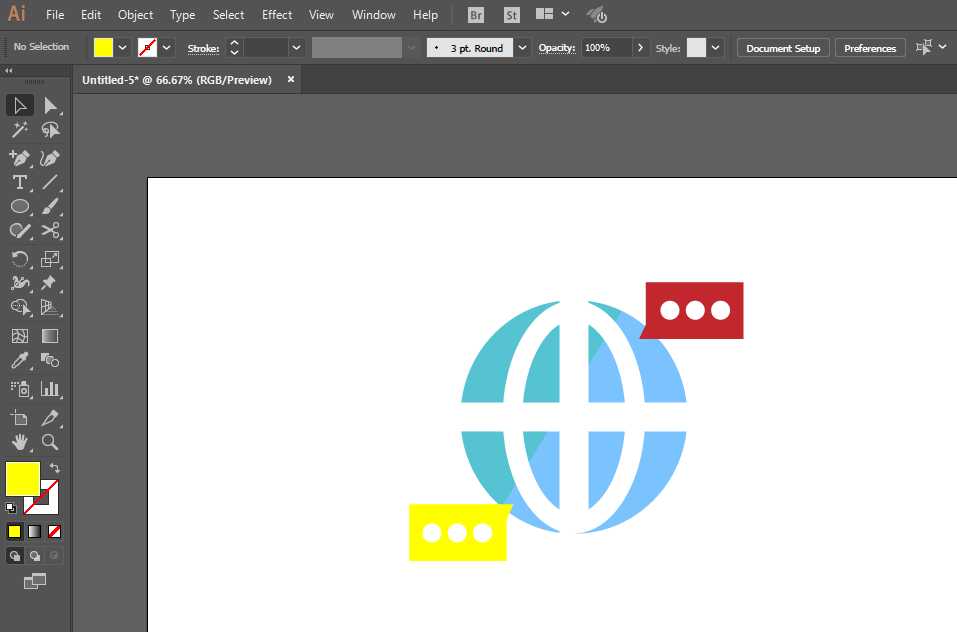Image resolution: width=957 pixels, height=632 pixels.
Task: Pick the Ellipse tool
Action: (20, 206)
